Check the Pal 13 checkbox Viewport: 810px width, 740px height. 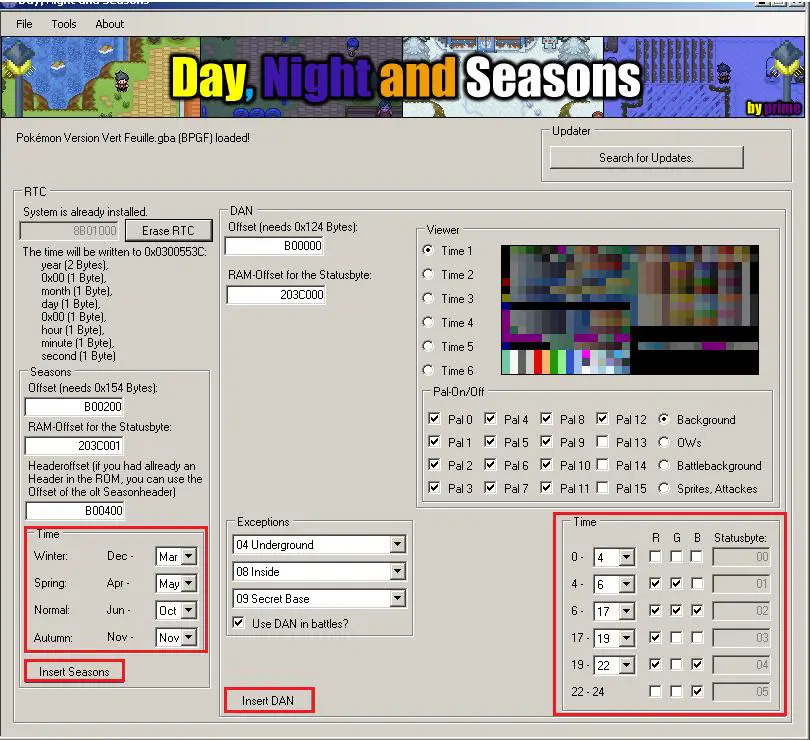point(602,441)
